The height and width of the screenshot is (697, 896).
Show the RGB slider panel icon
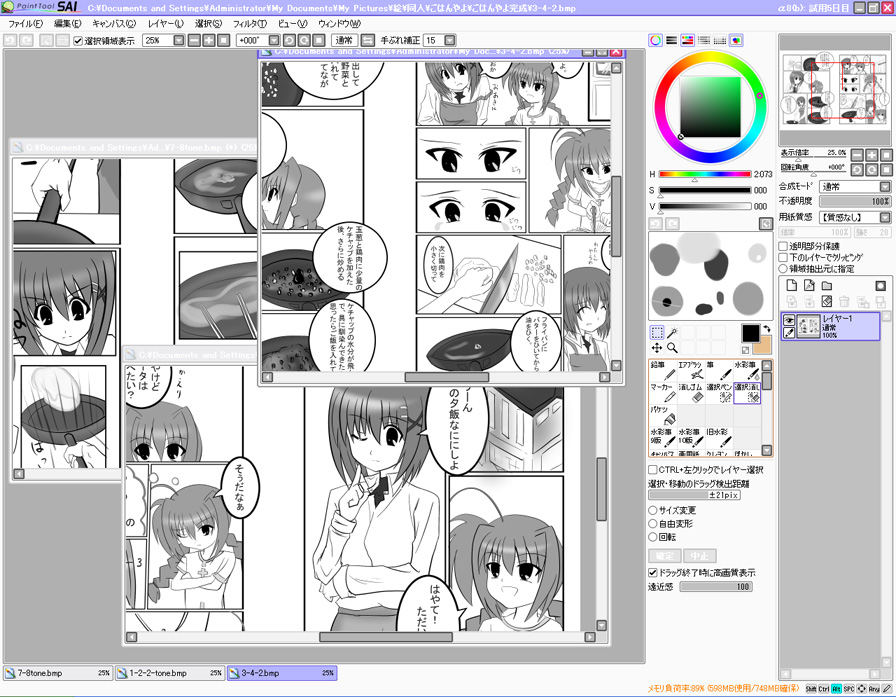click(671, 40)
